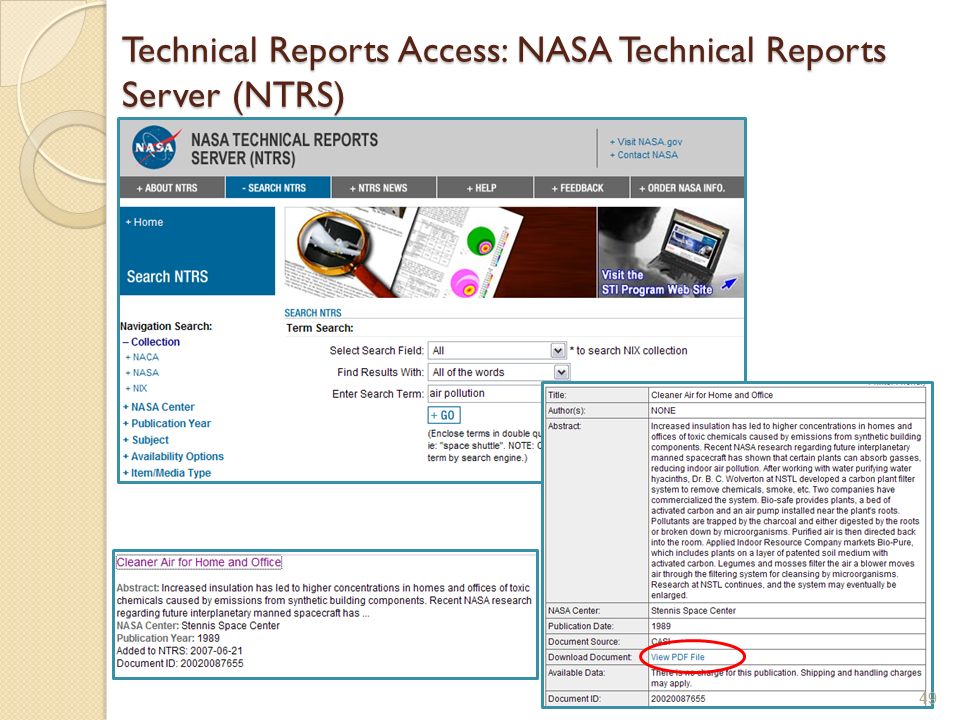
Task: Click the Visit the STI Program Web Site banner
Action: pyautogui.click(x=670, y=252)
